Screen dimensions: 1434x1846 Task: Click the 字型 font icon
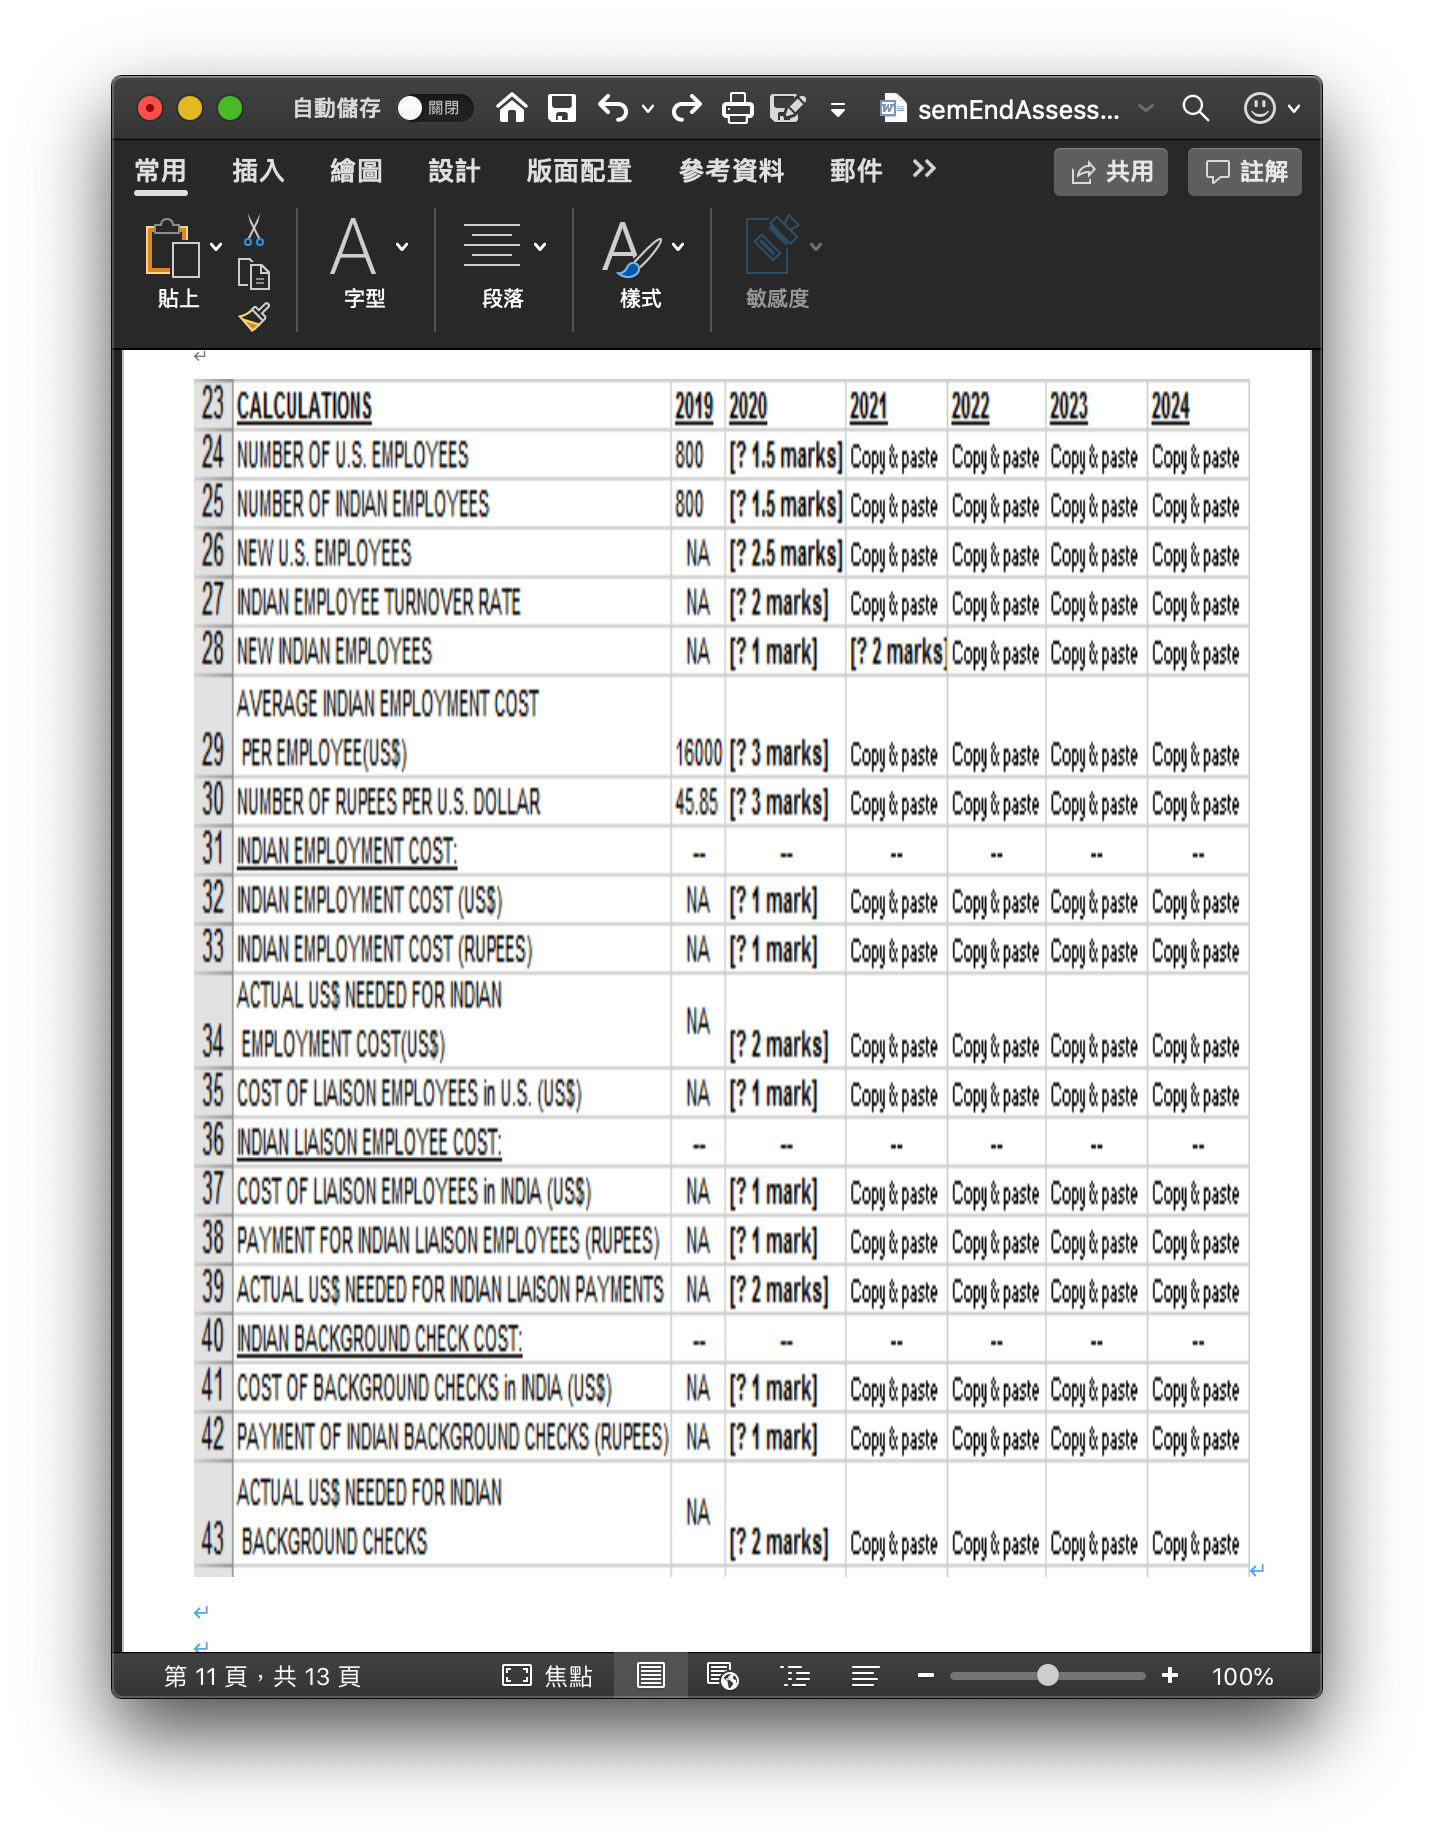[x=354, y=247]
